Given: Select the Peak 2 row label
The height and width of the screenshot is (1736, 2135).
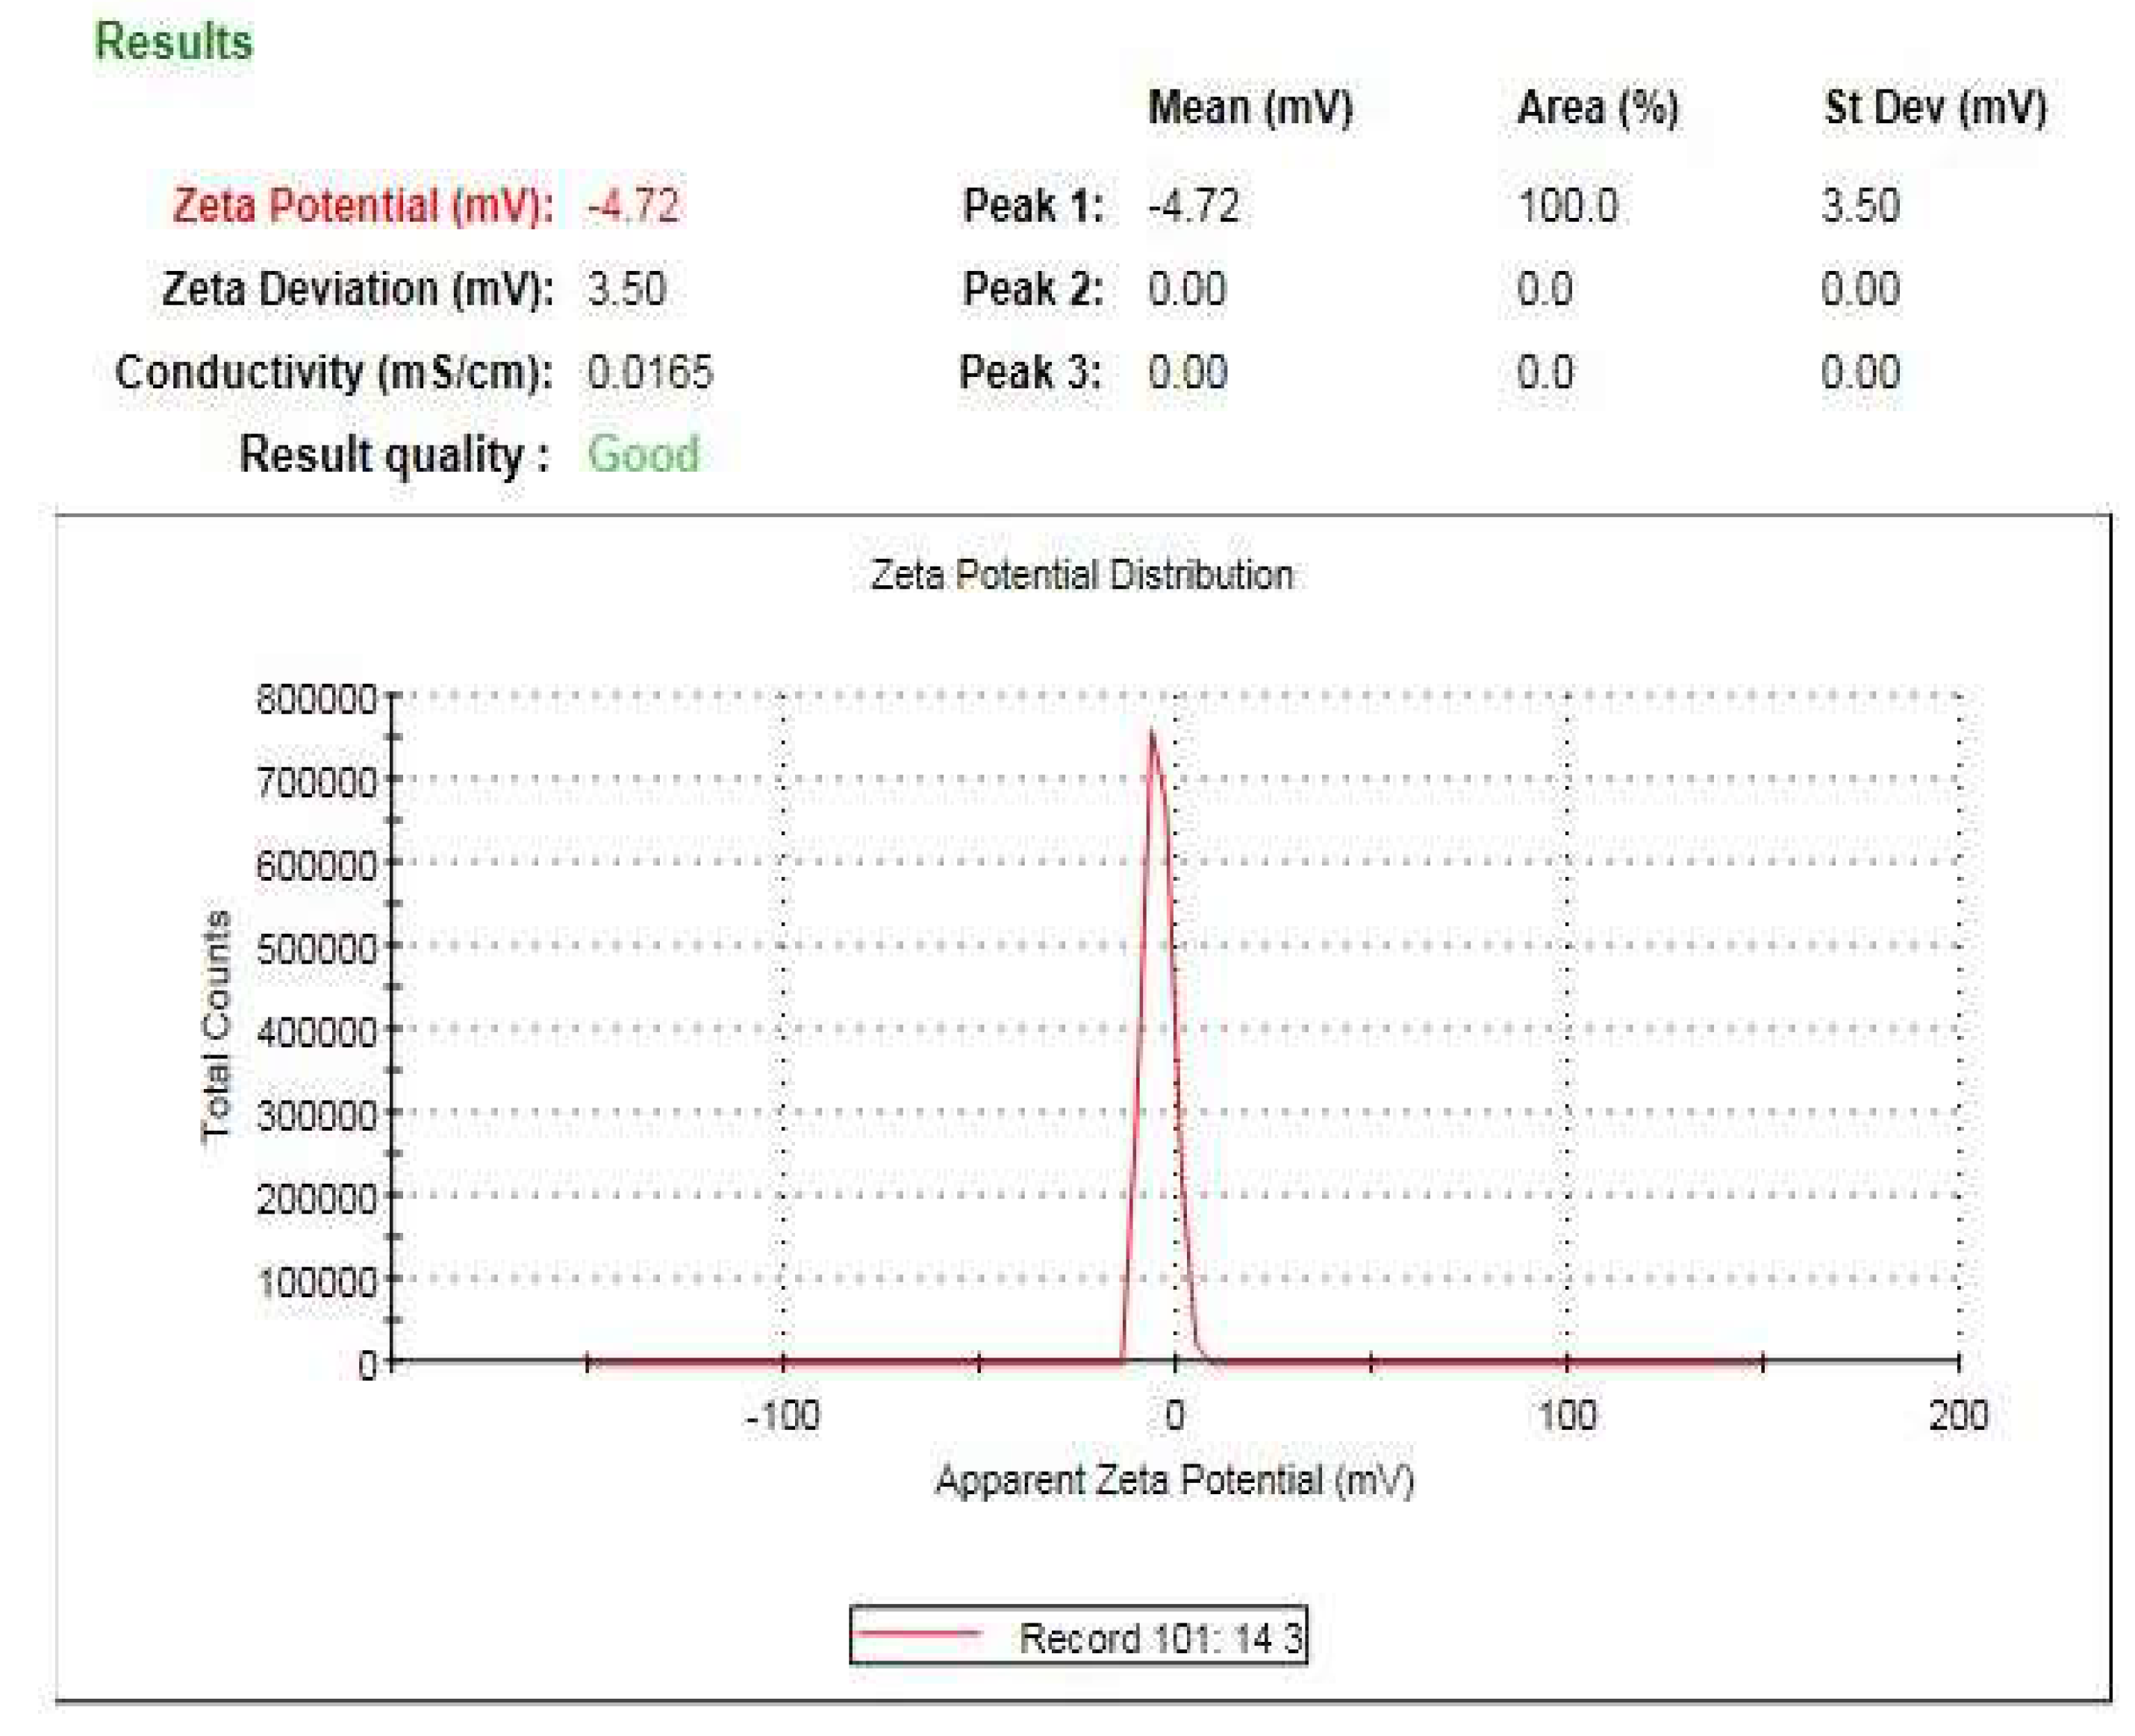Looking at the screenshot, I should tap(1032, 290).
